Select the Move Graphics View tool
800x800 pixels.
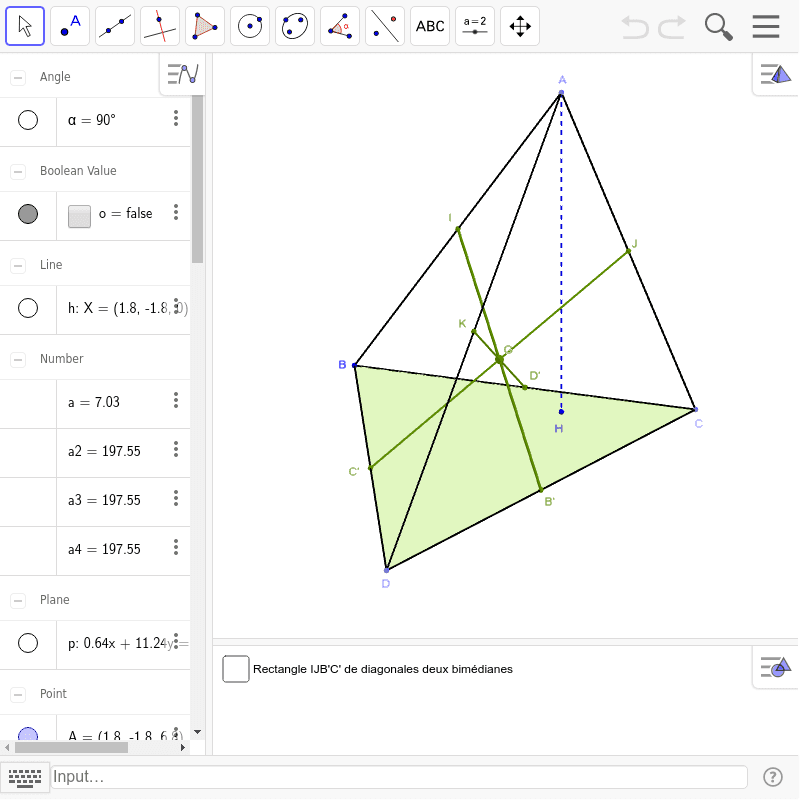pos(520,26)
